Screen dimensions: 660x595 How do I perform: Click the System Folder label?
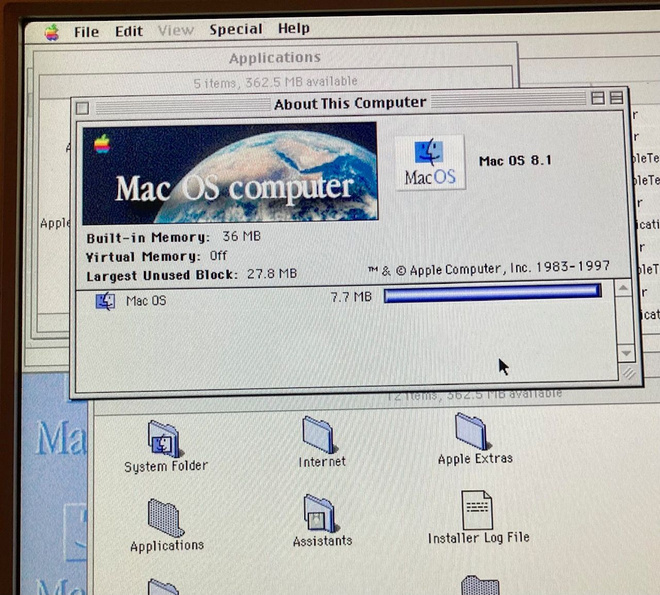click(x=166, y=466)
